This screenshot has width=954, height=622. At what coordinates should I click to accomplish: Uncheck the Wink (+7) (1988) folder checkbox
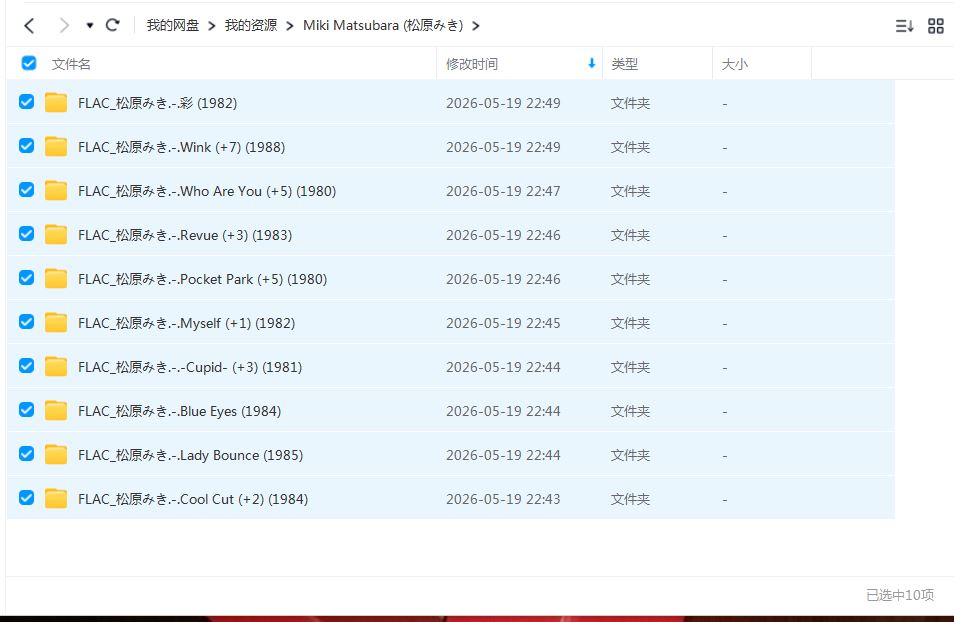(x=26, y=146)
